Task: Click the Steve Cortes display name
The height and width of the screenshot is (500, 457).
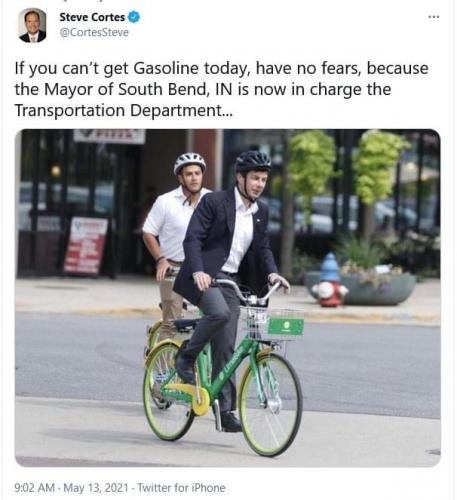Action: [x=92, y=17]
